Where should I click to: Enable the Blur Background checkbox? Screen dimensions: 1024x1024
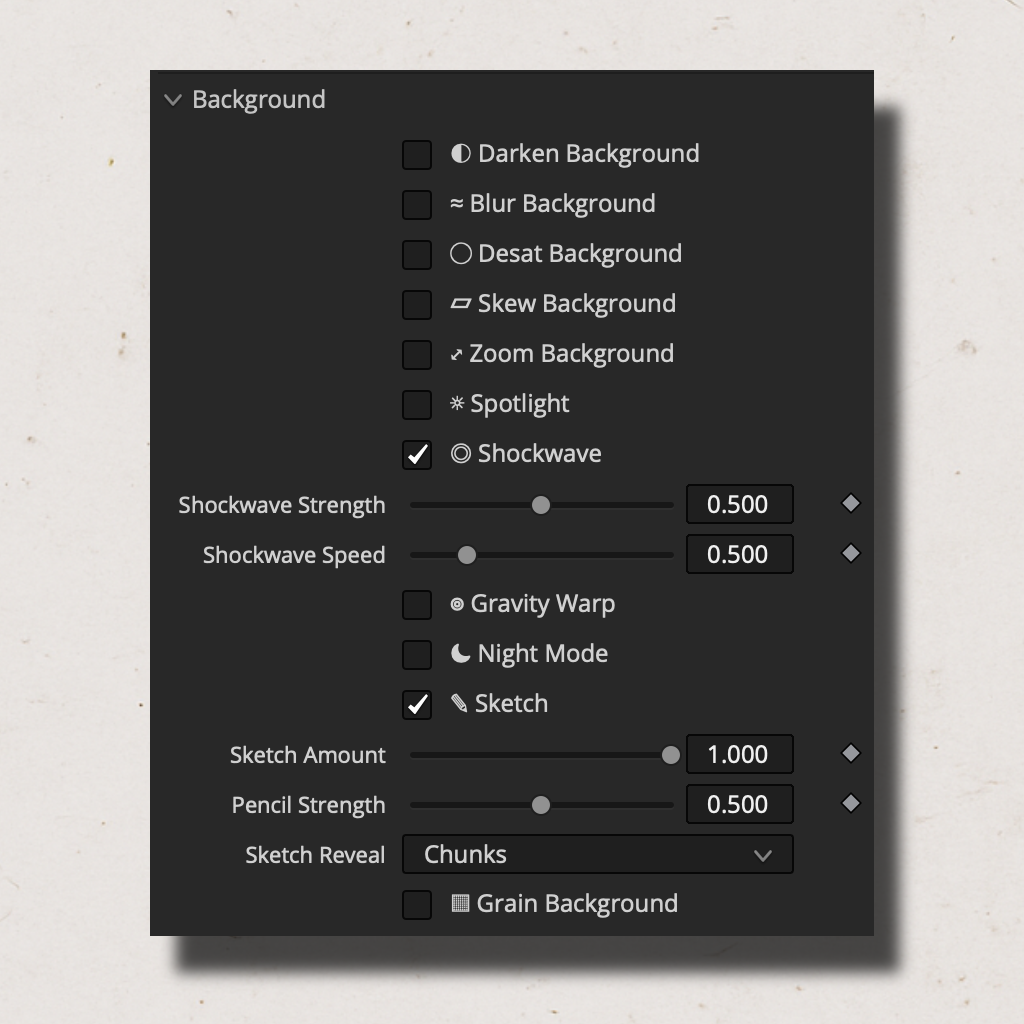pyautogui.click(x=417, y=205)
